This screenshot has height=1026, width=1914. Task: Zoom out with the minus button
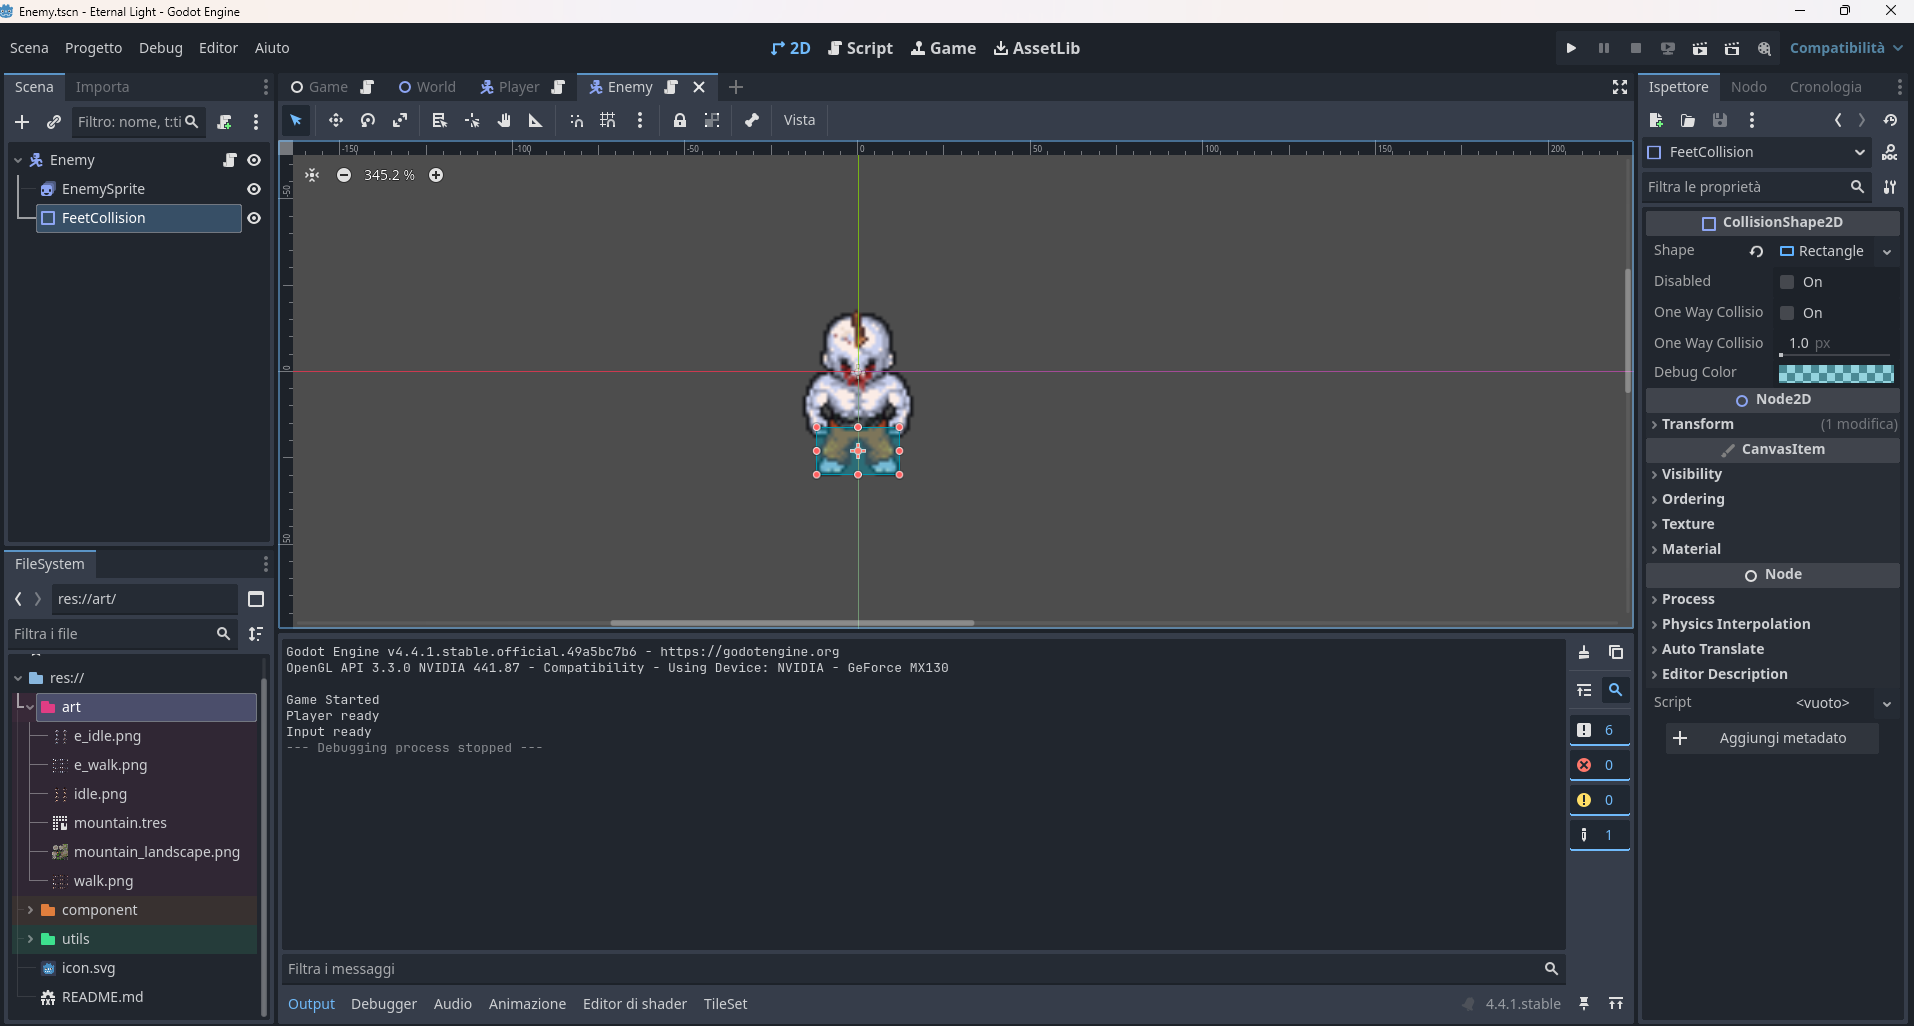pos(344,175)
